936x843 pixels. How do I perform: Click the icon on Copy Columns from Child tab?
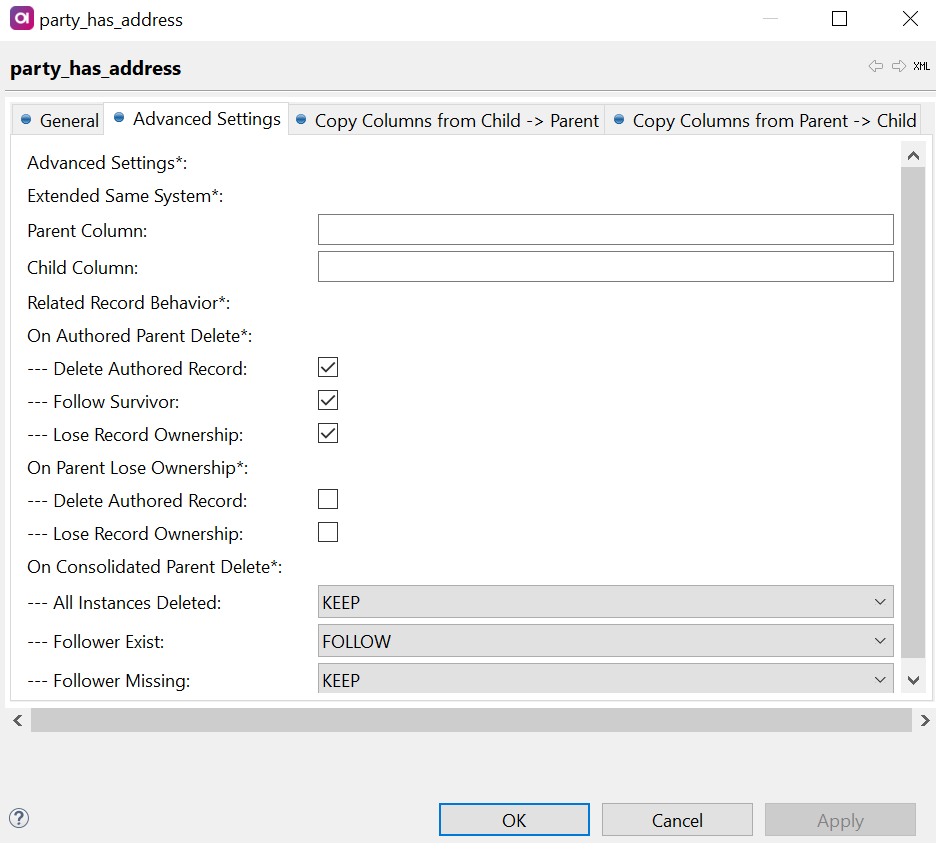coord(302,120)
